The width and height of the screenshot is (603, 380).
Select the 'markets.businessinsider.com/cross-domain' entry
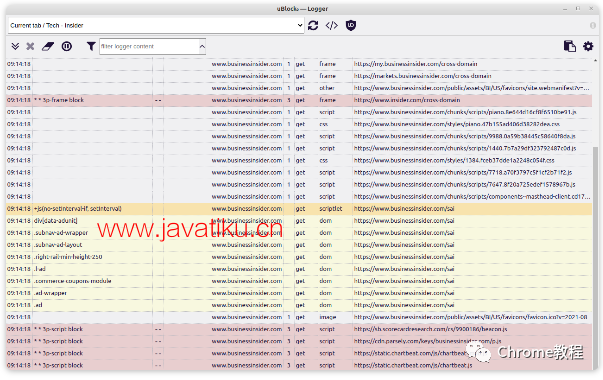coord(422,76)
